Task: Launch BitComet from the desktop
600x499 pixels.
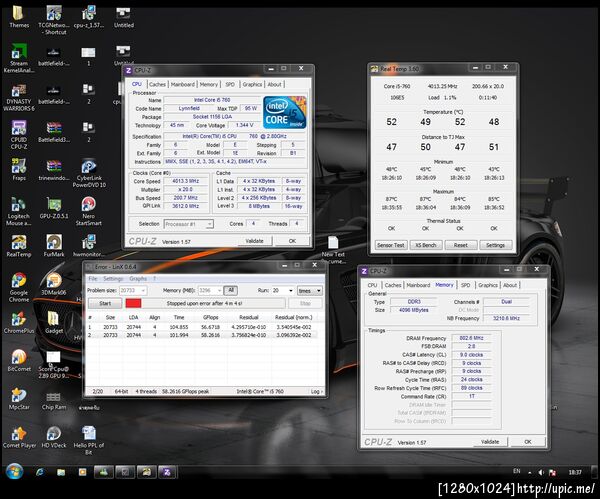Action: (19, 360)
